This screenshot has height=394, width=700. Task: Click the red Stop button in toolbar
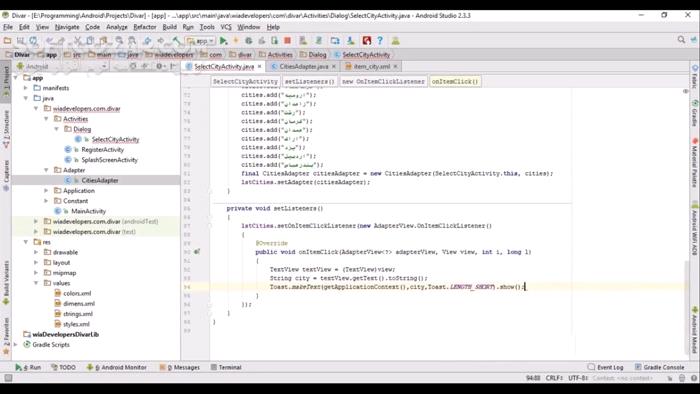(x=288, y=41)
